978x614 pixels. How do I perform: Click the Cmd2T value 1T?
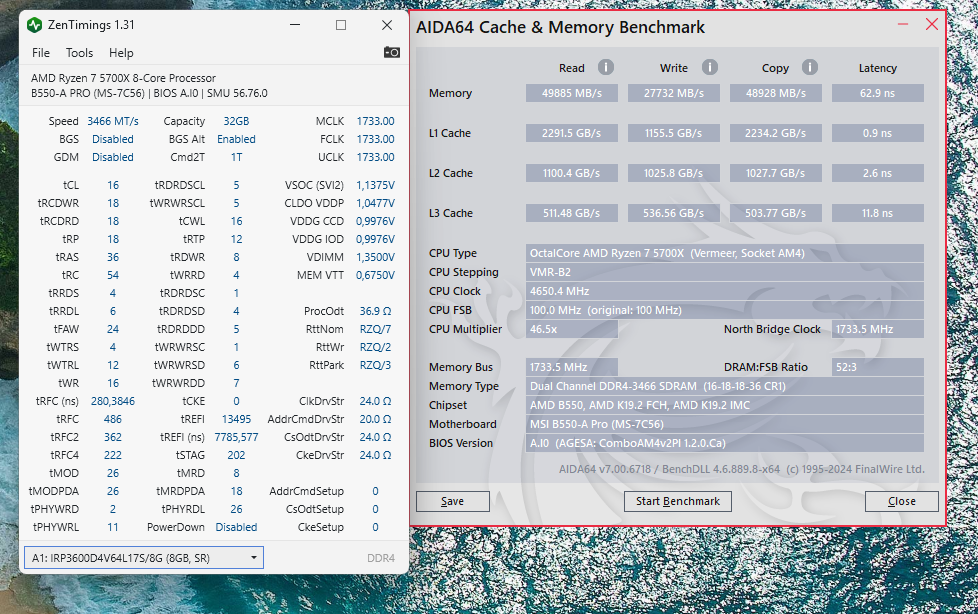pos(236,157)
